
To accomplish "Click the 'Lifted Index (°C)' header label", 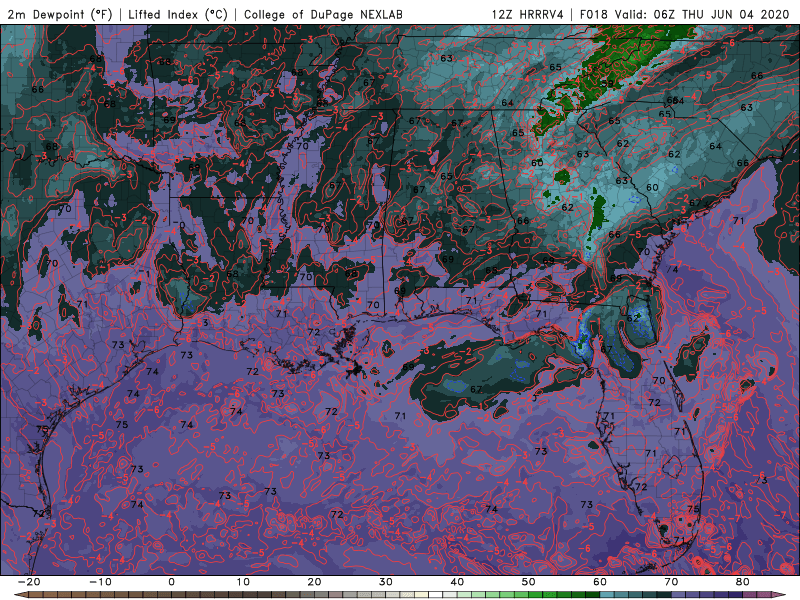I will click(x=178, y=15).
